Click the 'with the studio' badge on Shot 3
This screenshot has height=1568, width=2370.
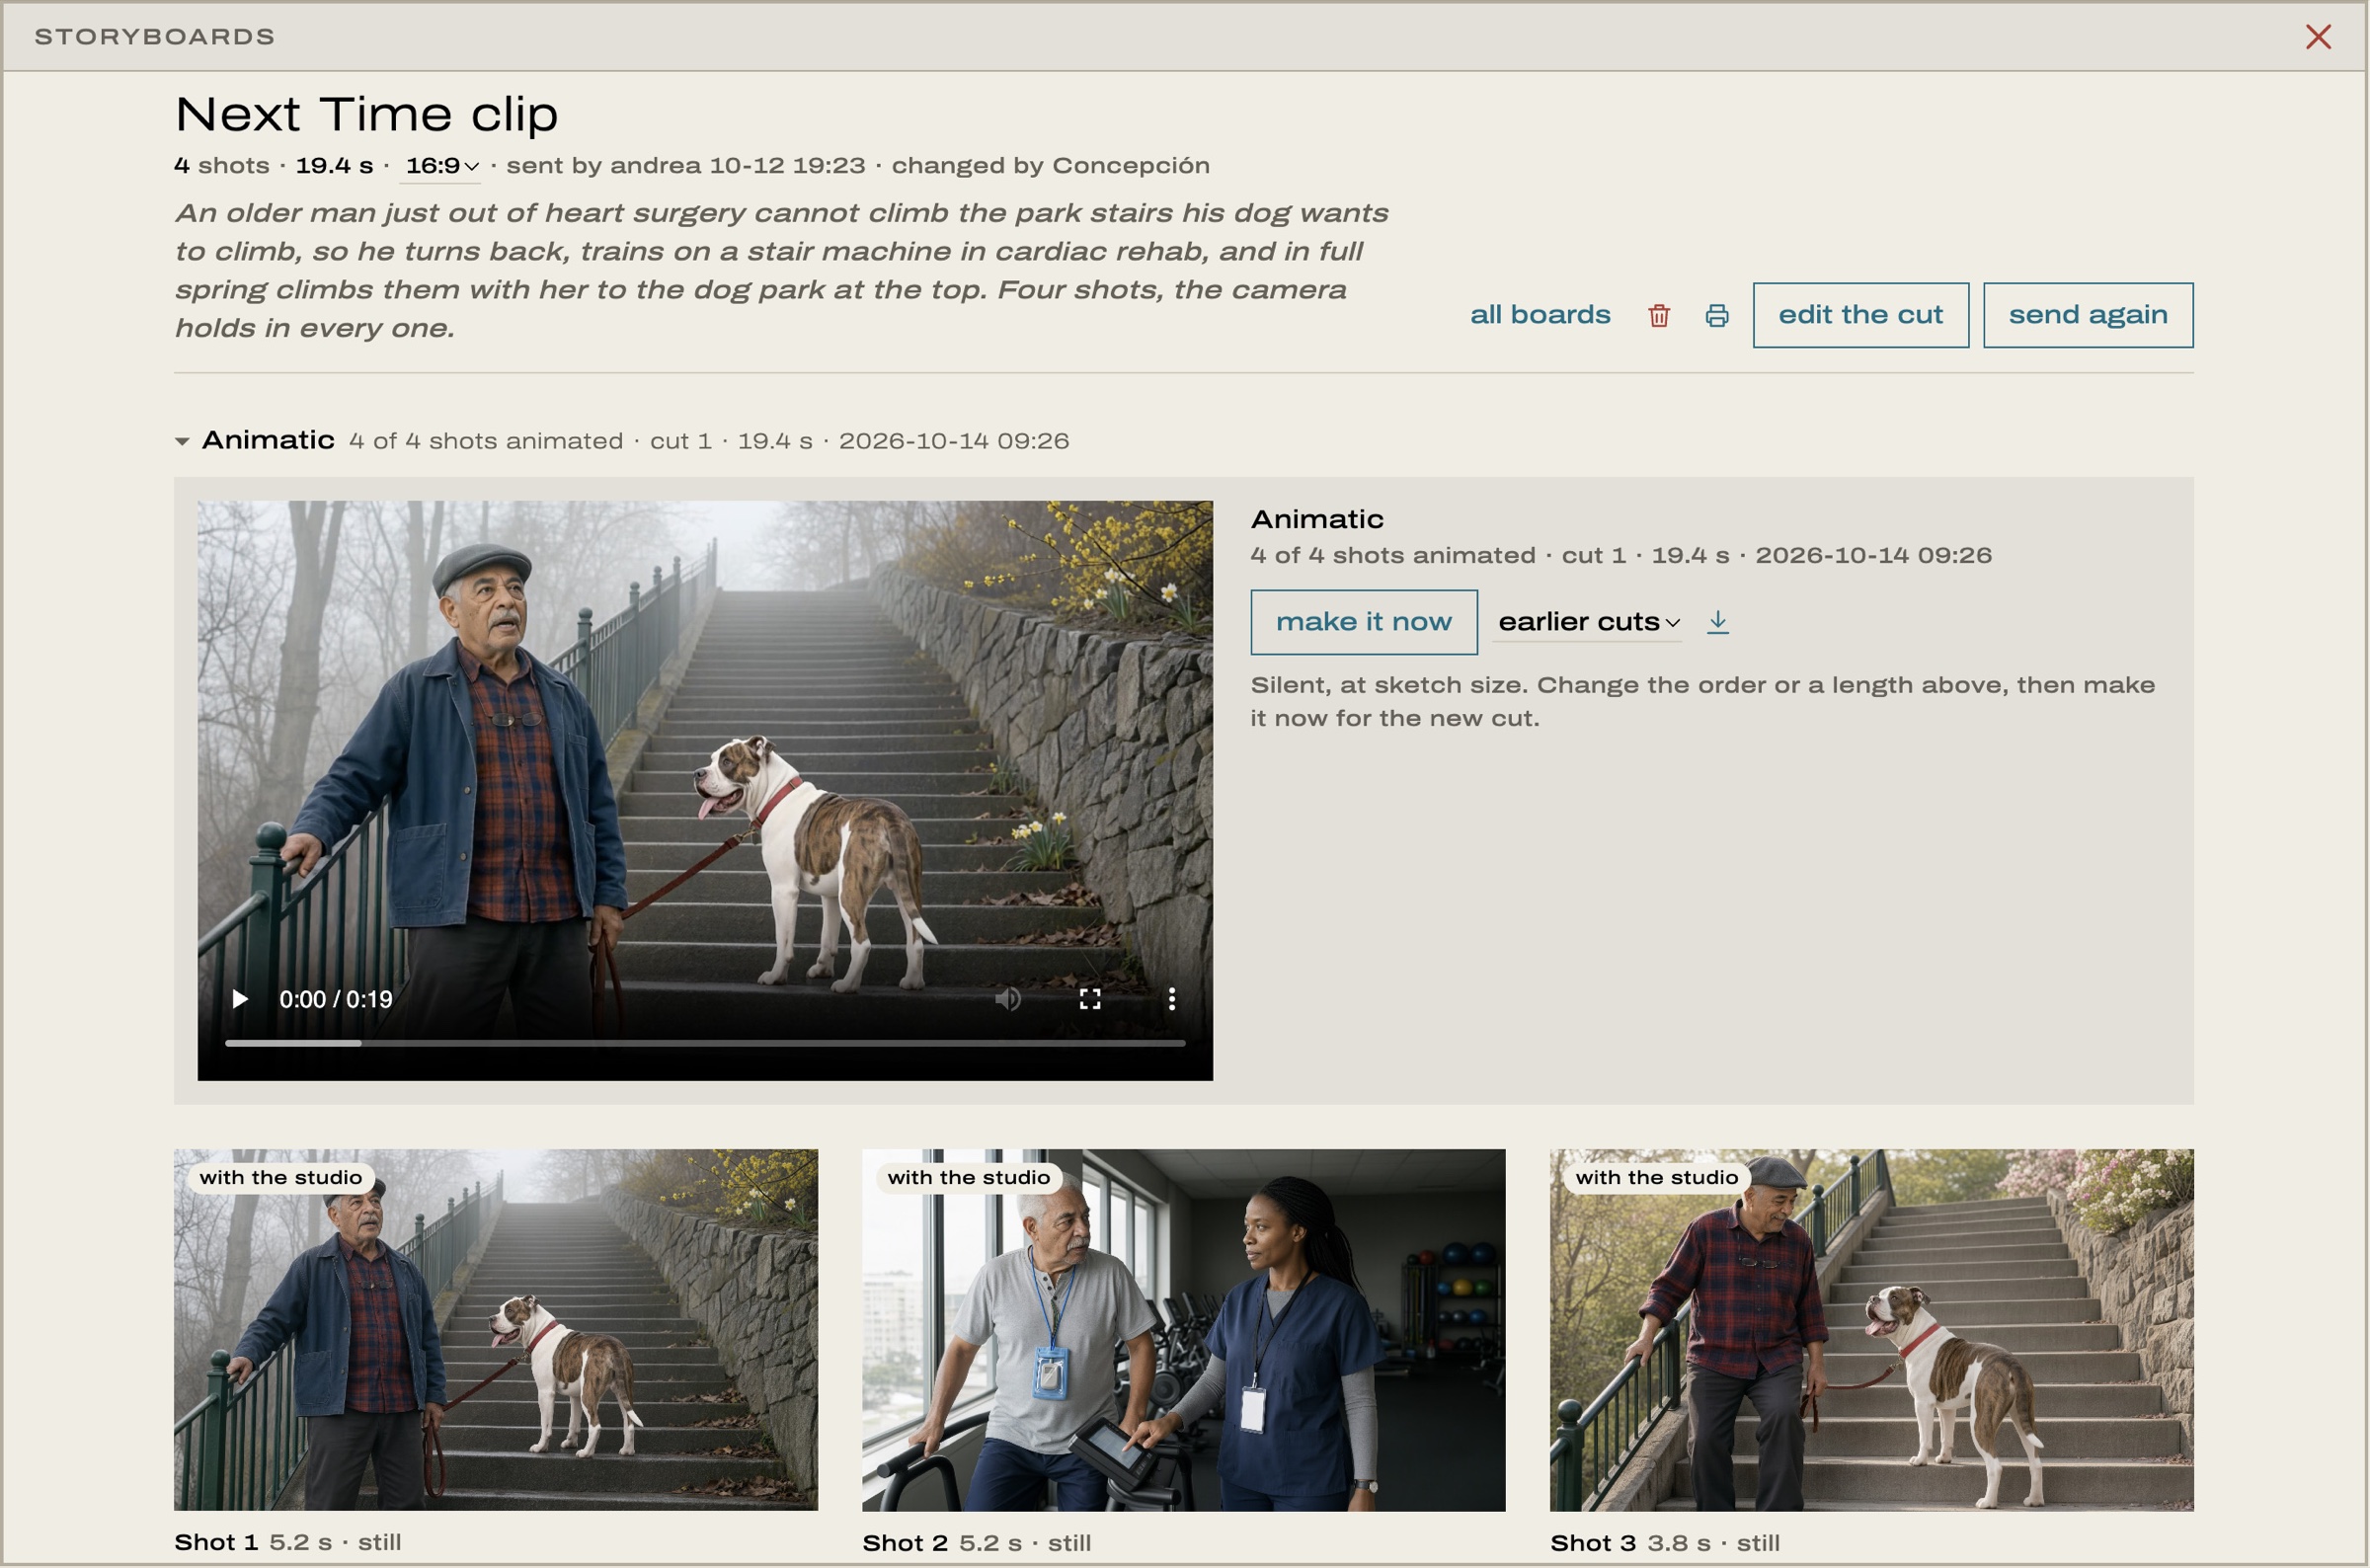[x=1657, y=1177]
